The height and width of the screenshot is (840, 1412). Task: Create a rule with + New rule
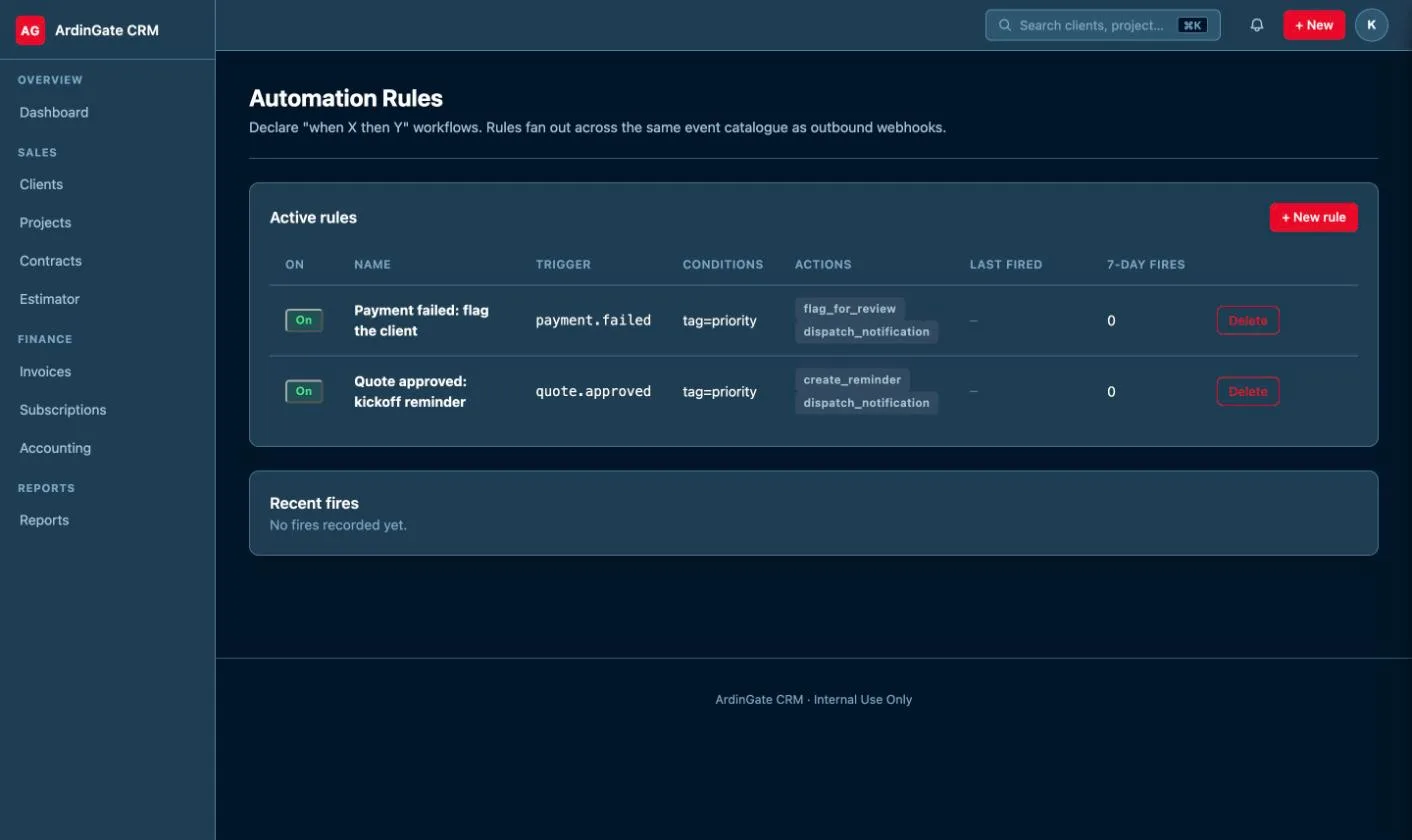[1313, 217]
